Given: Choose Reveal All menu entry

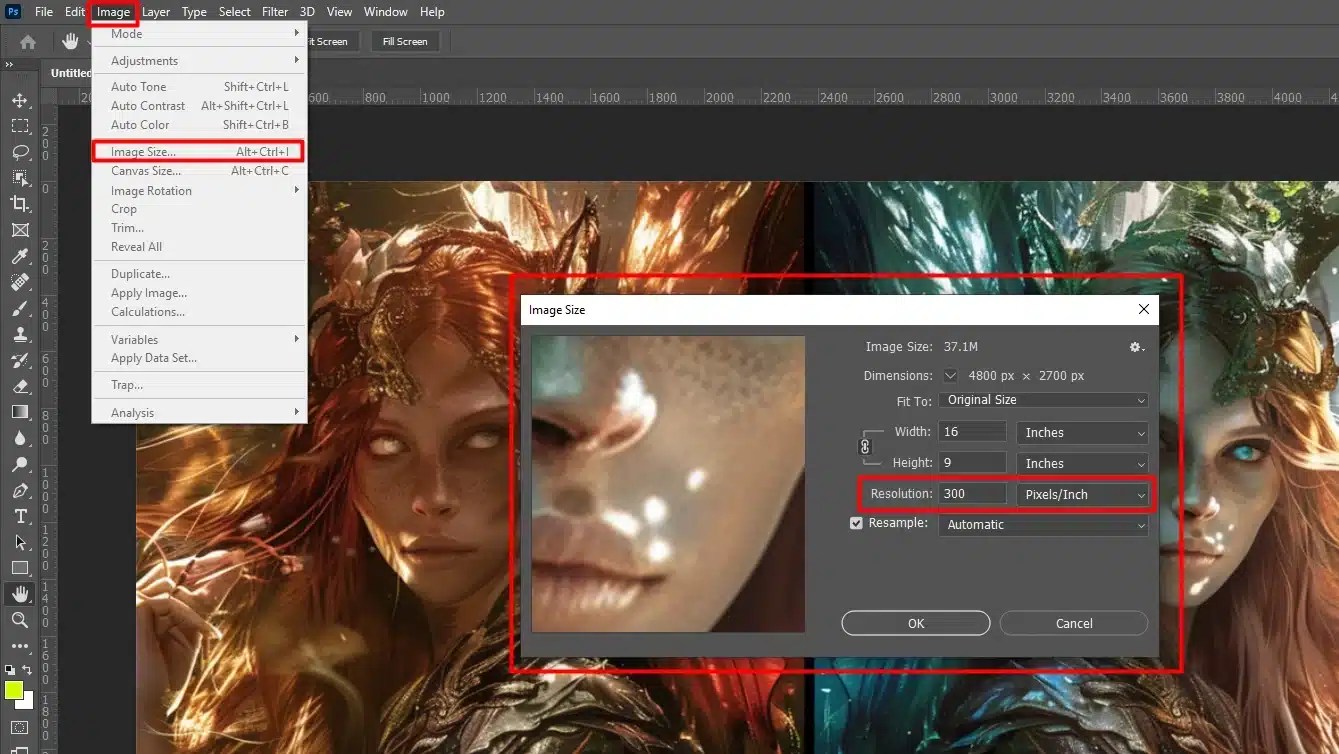Looking at the screenshot, I should point(199,247).
